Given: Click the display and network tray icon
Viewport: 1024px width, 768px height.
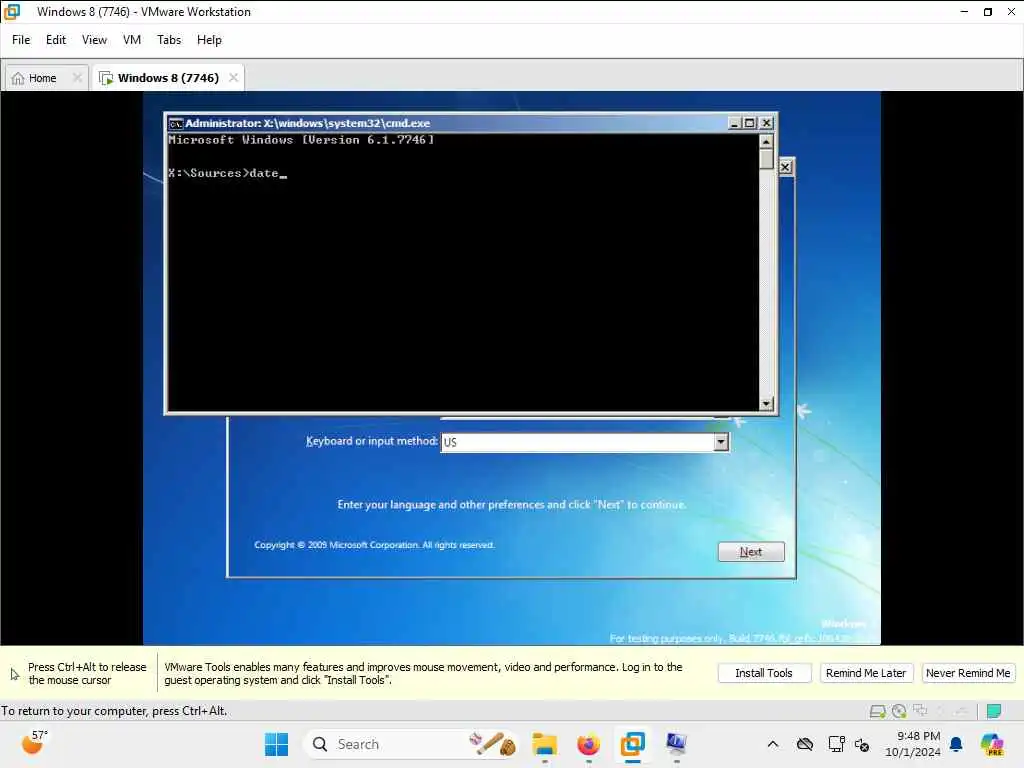Looking at the screenshot, I should 837,744.
